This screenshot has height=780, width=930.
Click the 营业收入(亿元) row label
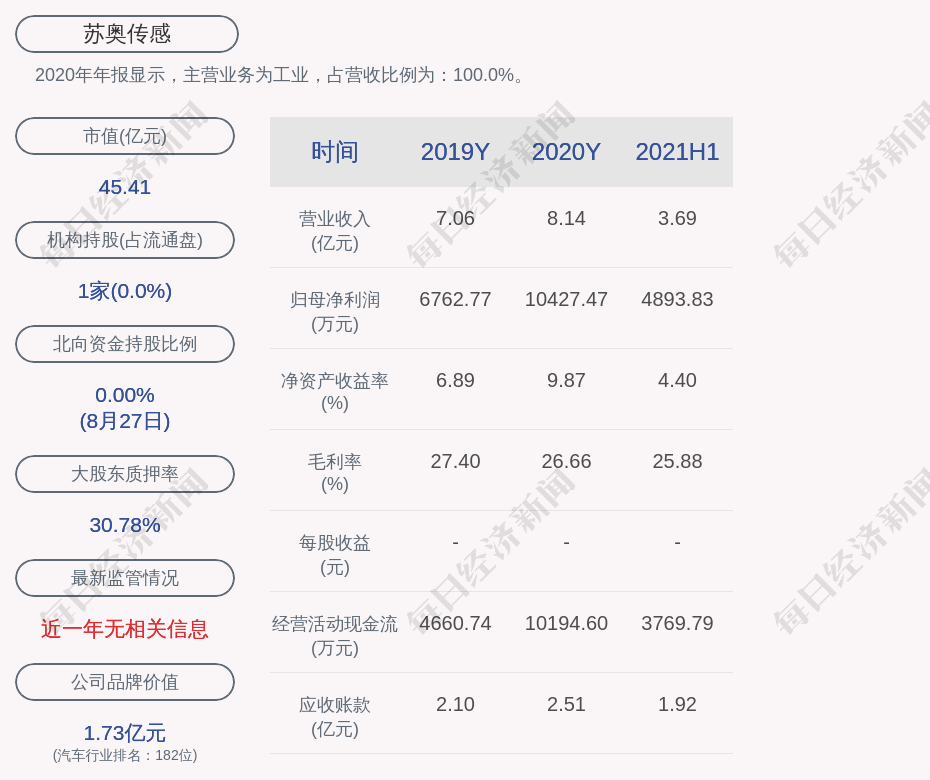[335, 231]
